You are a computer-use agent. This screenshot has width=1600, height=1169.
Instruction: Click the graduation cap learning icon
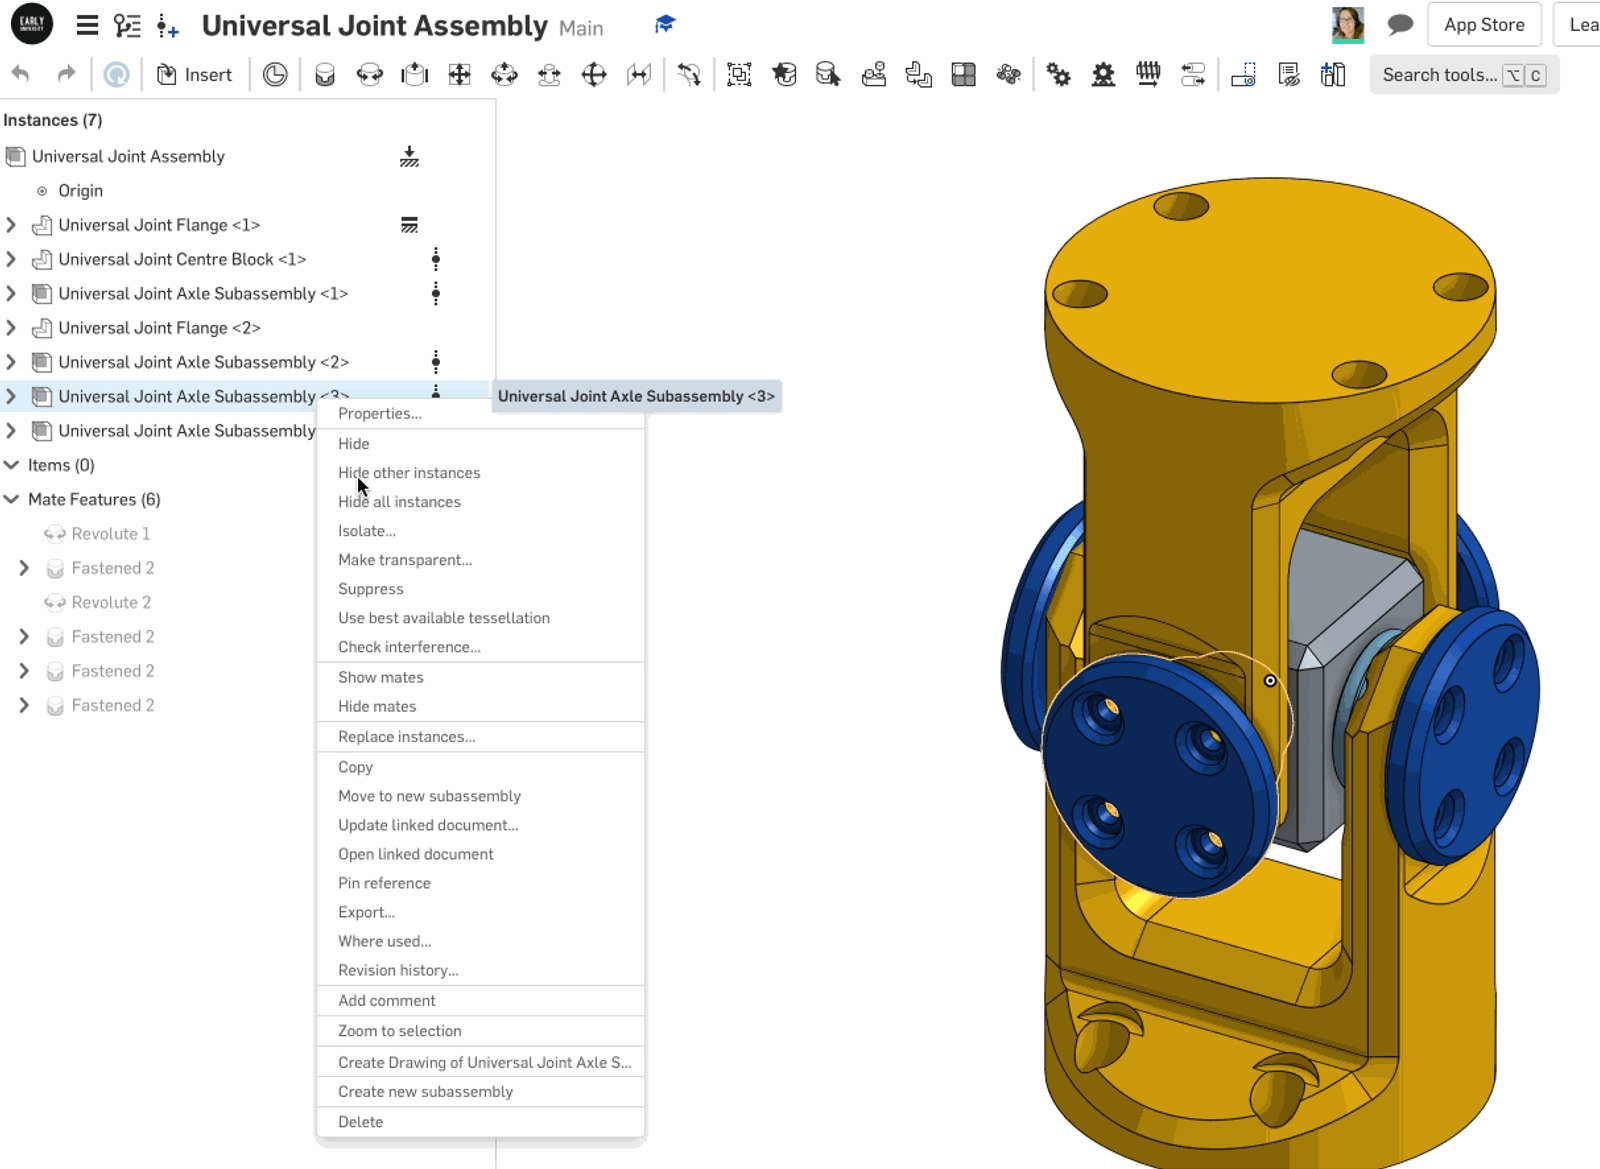[x=665, y=25]
